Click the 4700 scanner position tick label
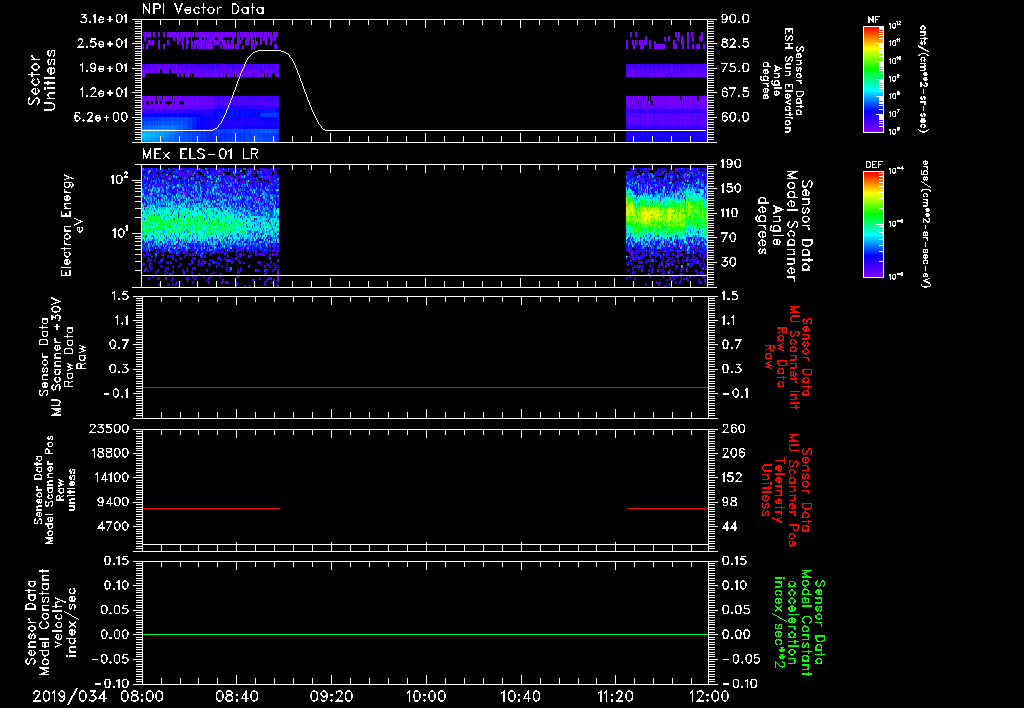The image size is (1024, 708). (x=113, y=526)
